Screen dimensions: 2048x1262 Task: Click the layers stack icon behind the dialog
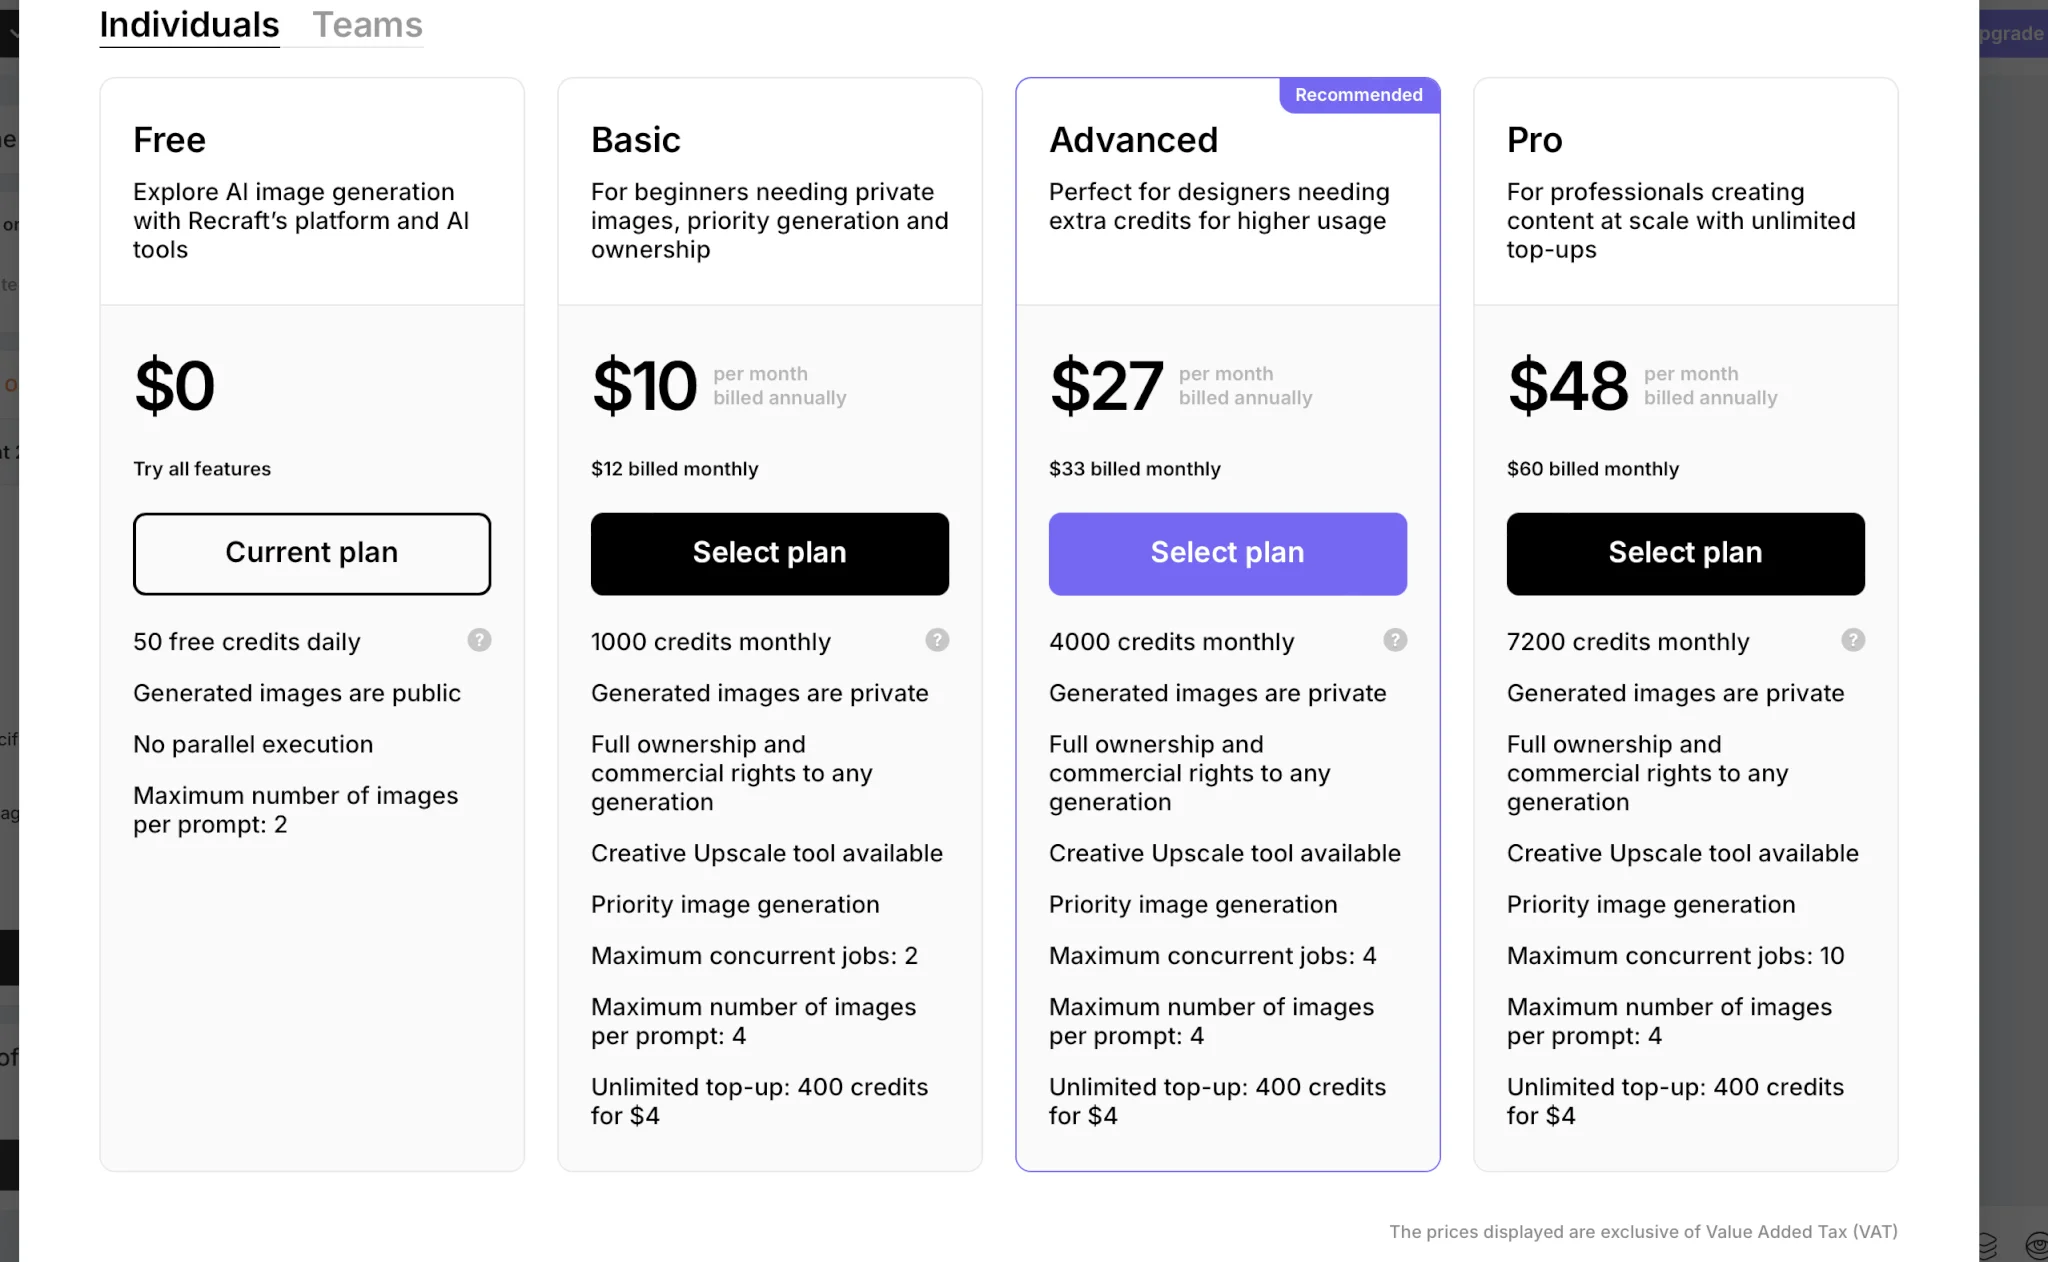1987,1245
